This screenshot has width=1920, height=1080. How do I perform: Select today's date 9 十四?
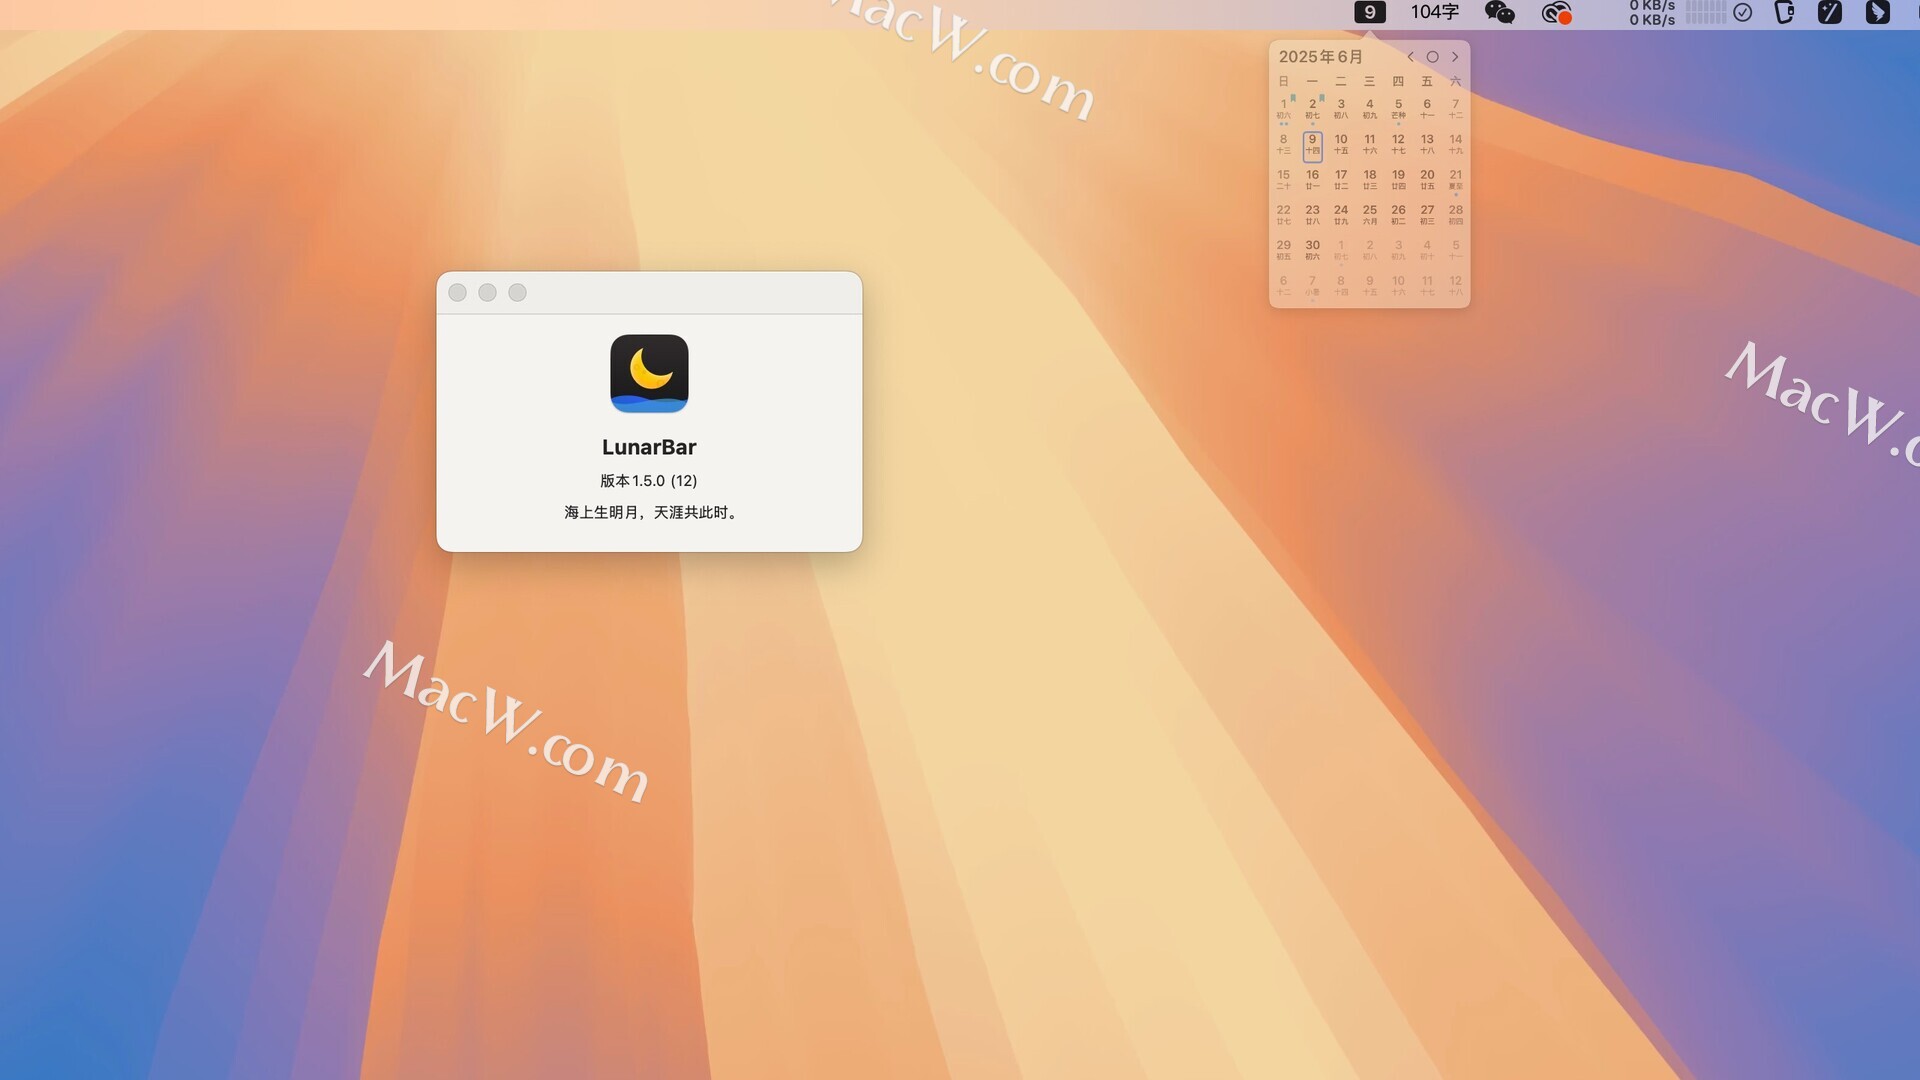[x=1312, y=146]
